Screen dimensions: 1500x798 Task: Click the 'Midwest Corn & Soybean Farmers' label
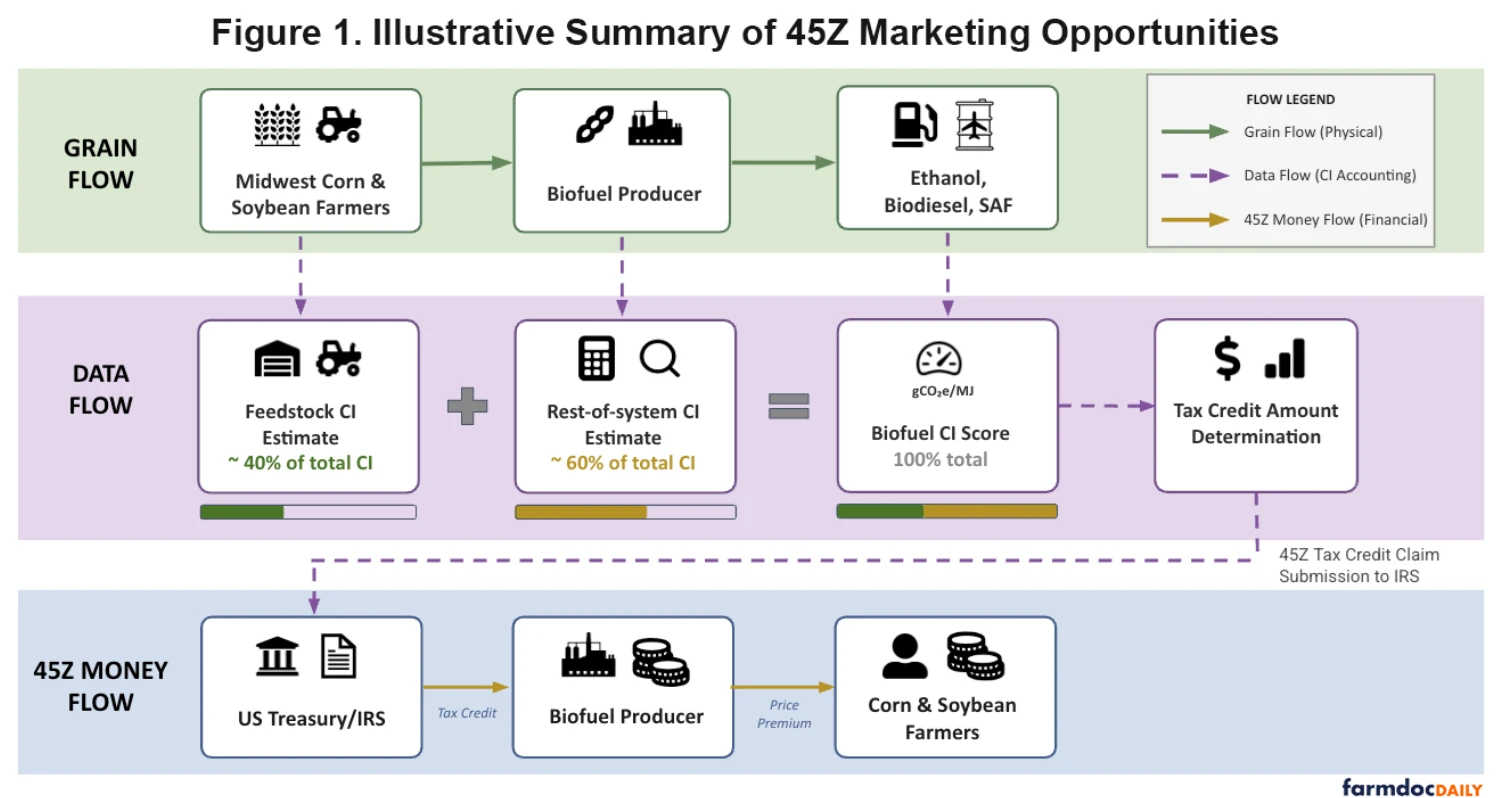(309, 195)
